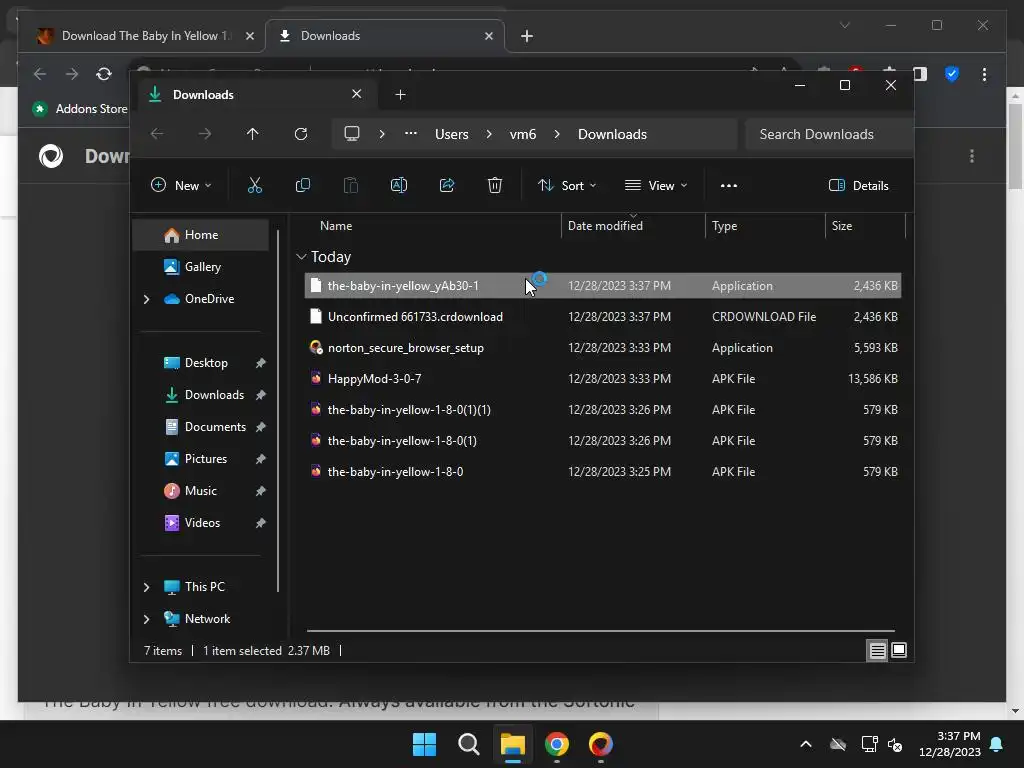Image resolution: width=1024 pixels, height=768 pixels.
Task: Click the Share icon in toolbar
Action: (x=447, y=185)
